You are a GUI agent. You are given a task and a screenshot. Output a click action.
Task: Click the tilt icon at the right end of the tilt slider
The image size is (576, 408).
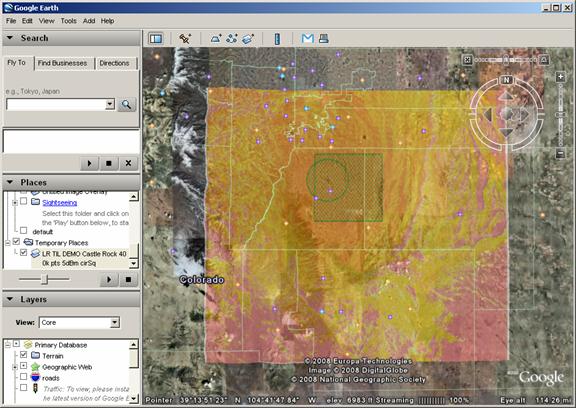click(x=544, y=59)
